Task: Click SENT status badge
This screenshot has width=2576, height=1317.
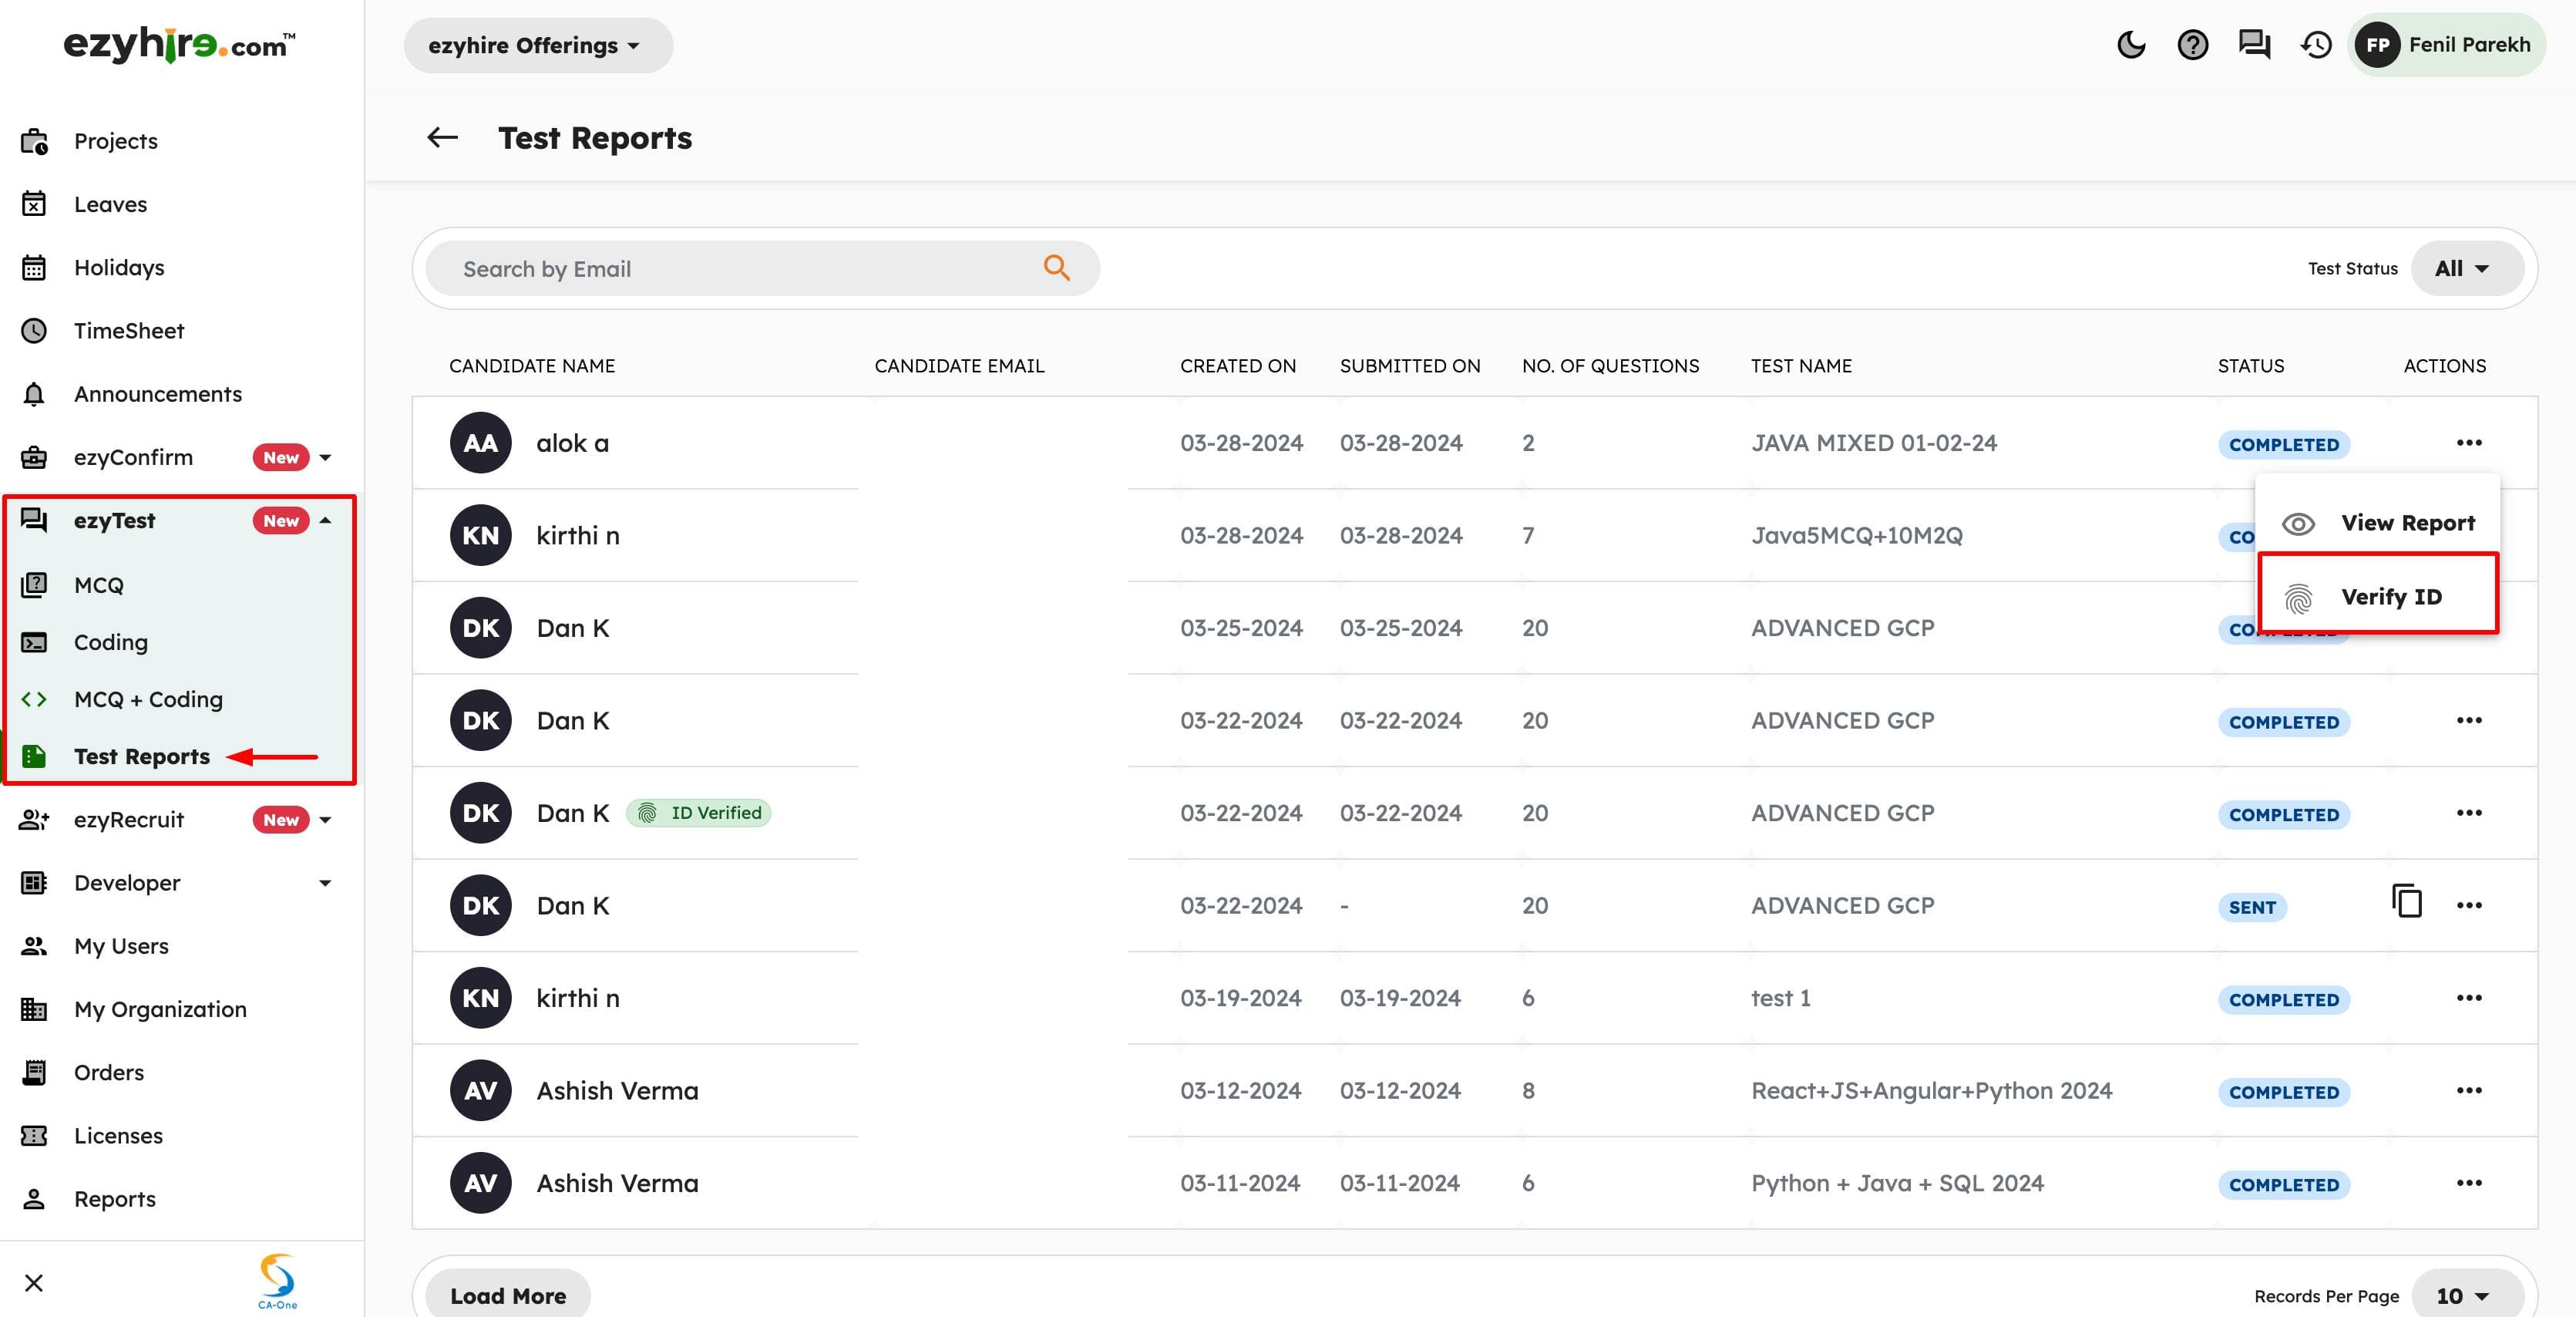Action: click(x=2252, y=907)
